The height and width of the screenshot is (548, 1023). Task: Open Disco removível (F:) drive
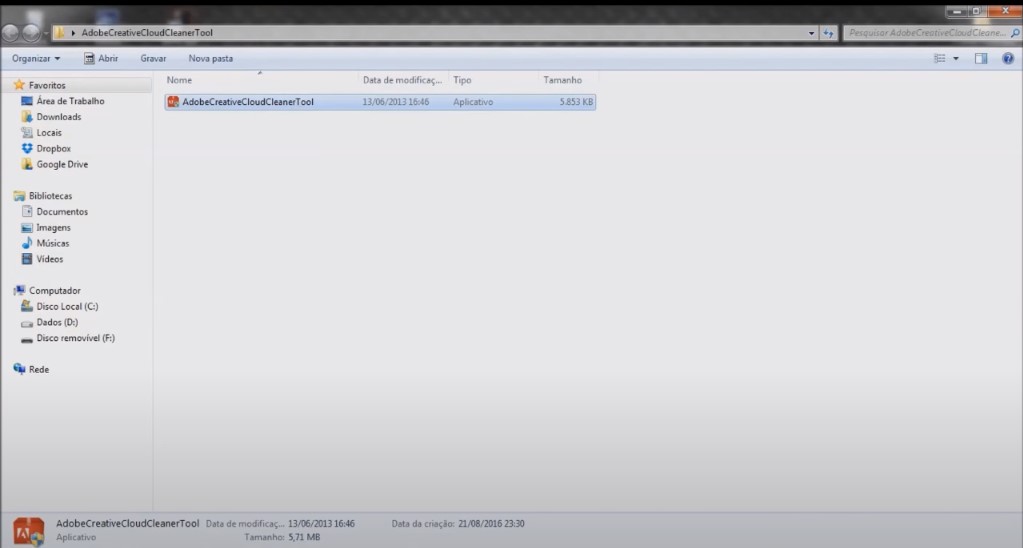coord(76,338)
